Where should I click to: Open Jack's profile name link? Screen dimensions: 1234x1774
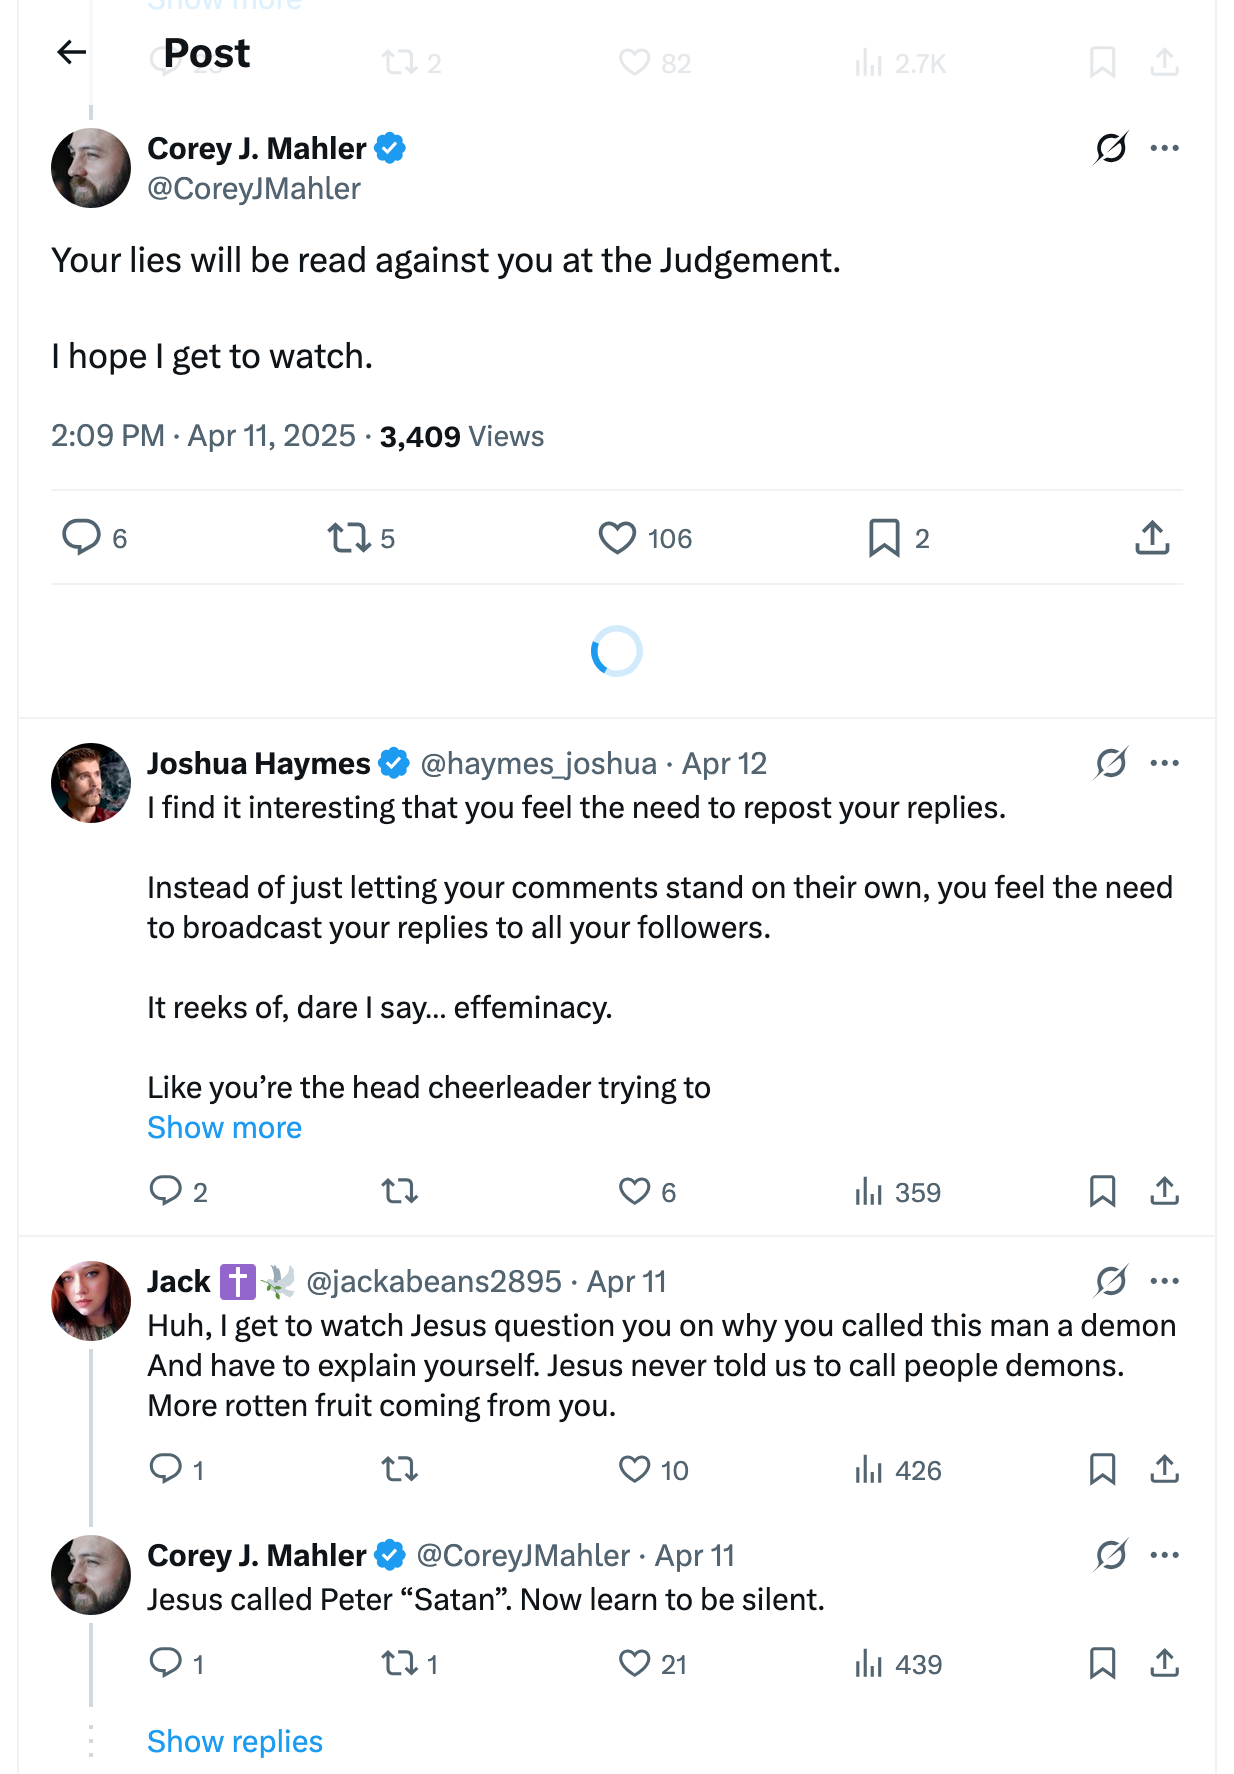179,1282
